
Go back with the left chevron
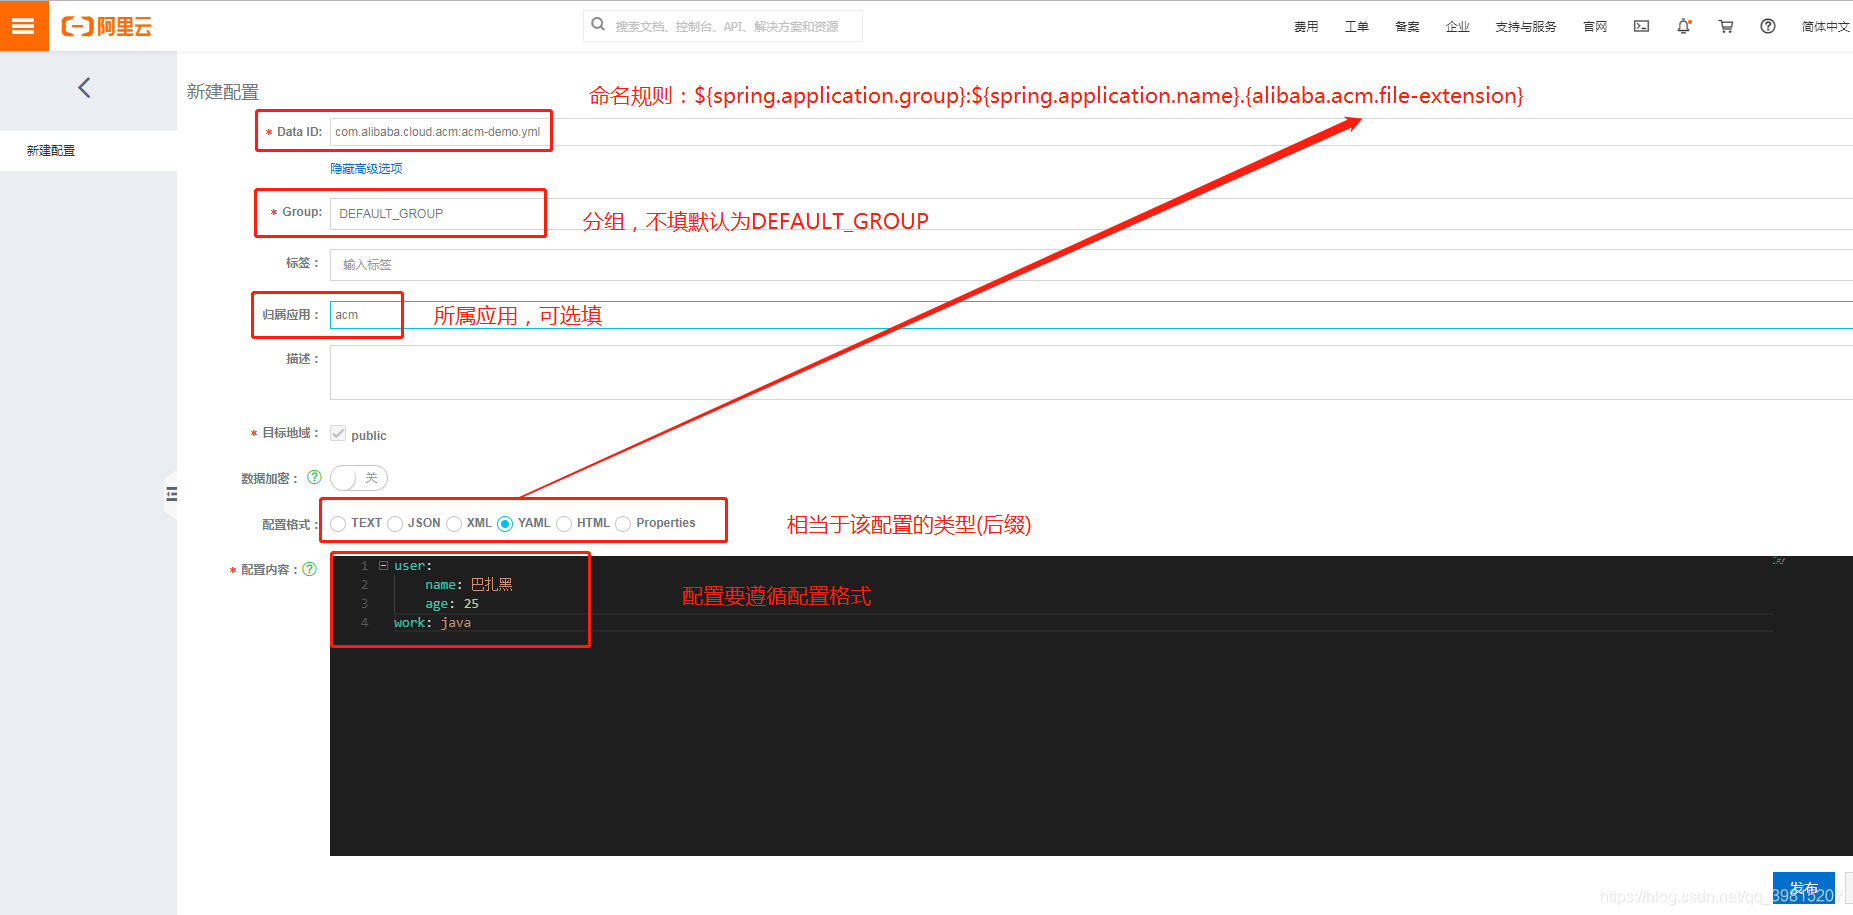(x=84, y=88)
